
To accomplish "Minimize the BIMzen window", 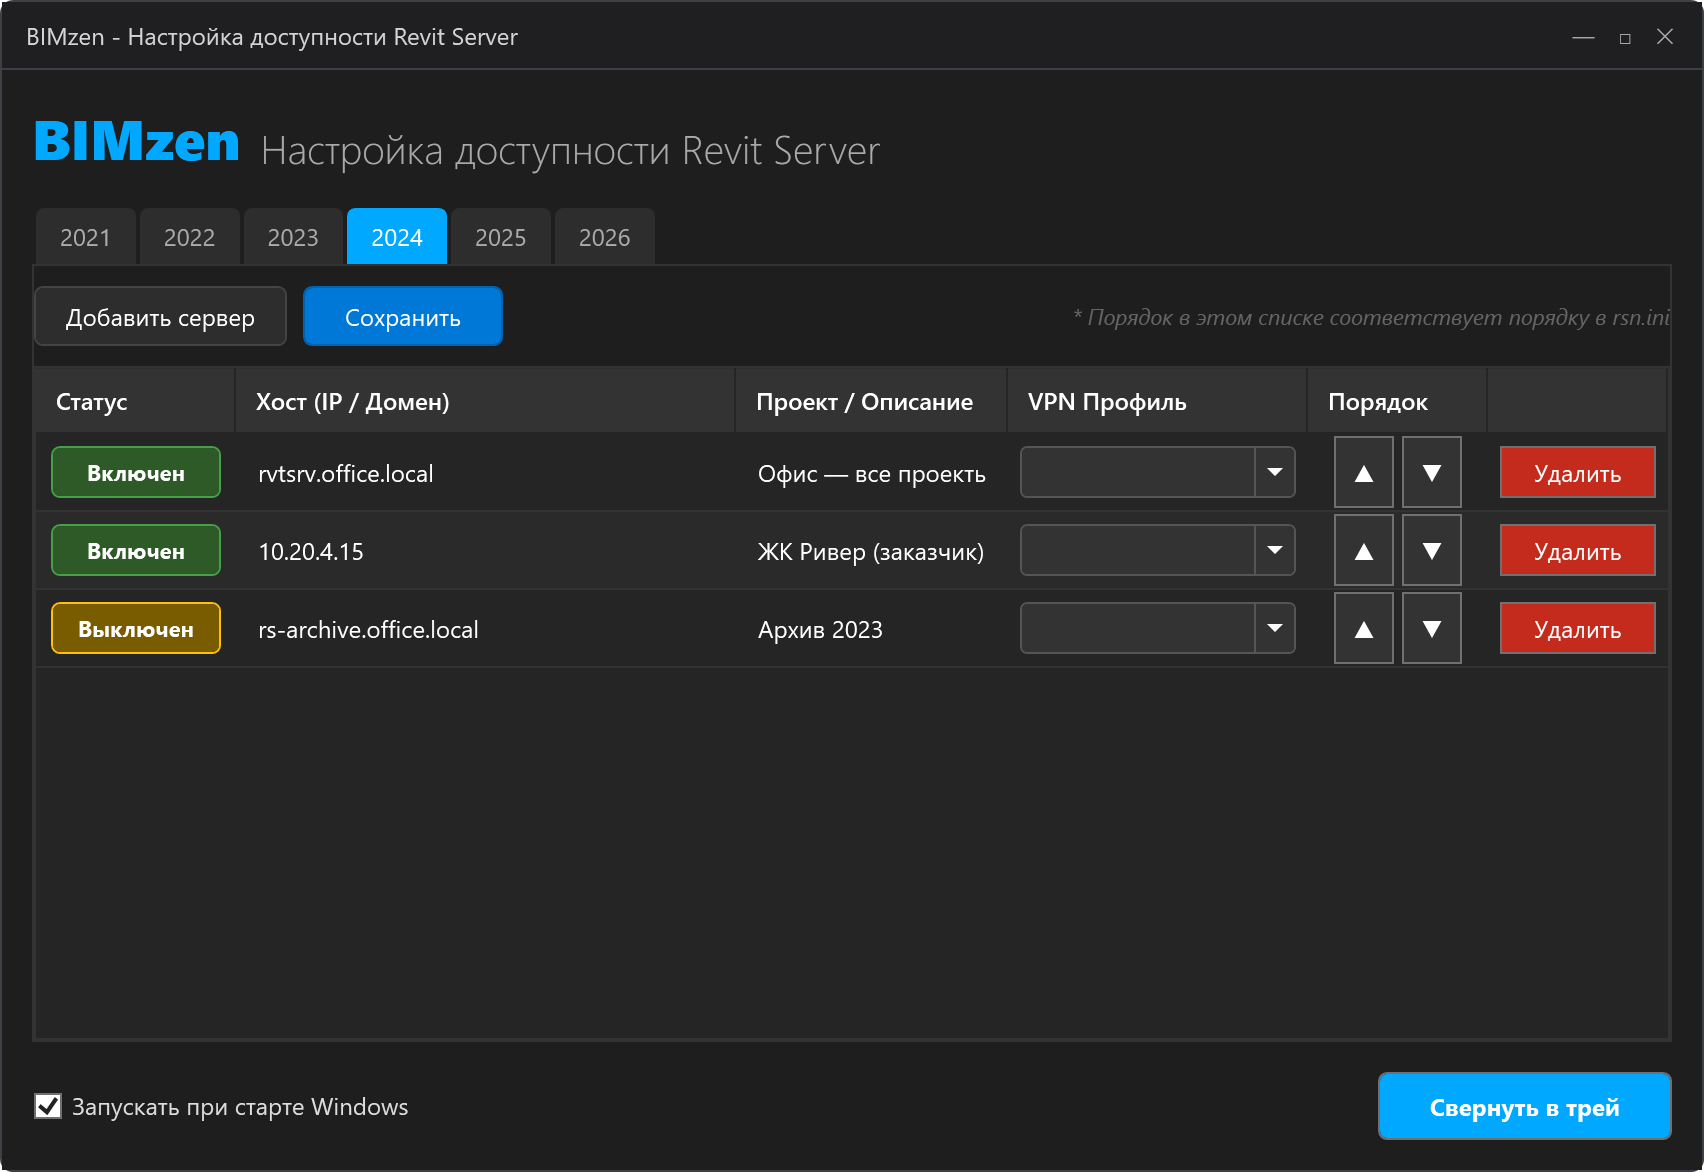I will (1583, 37).
